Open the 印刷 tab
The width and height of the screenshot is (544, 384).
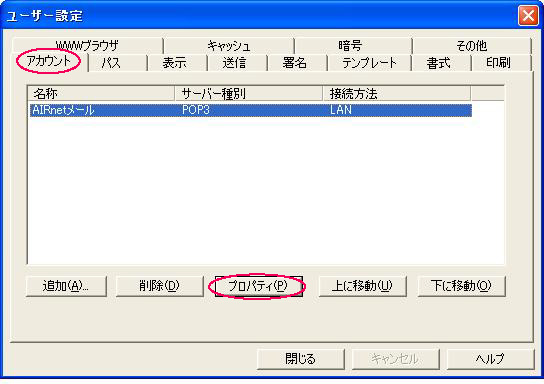pos(502,63)
